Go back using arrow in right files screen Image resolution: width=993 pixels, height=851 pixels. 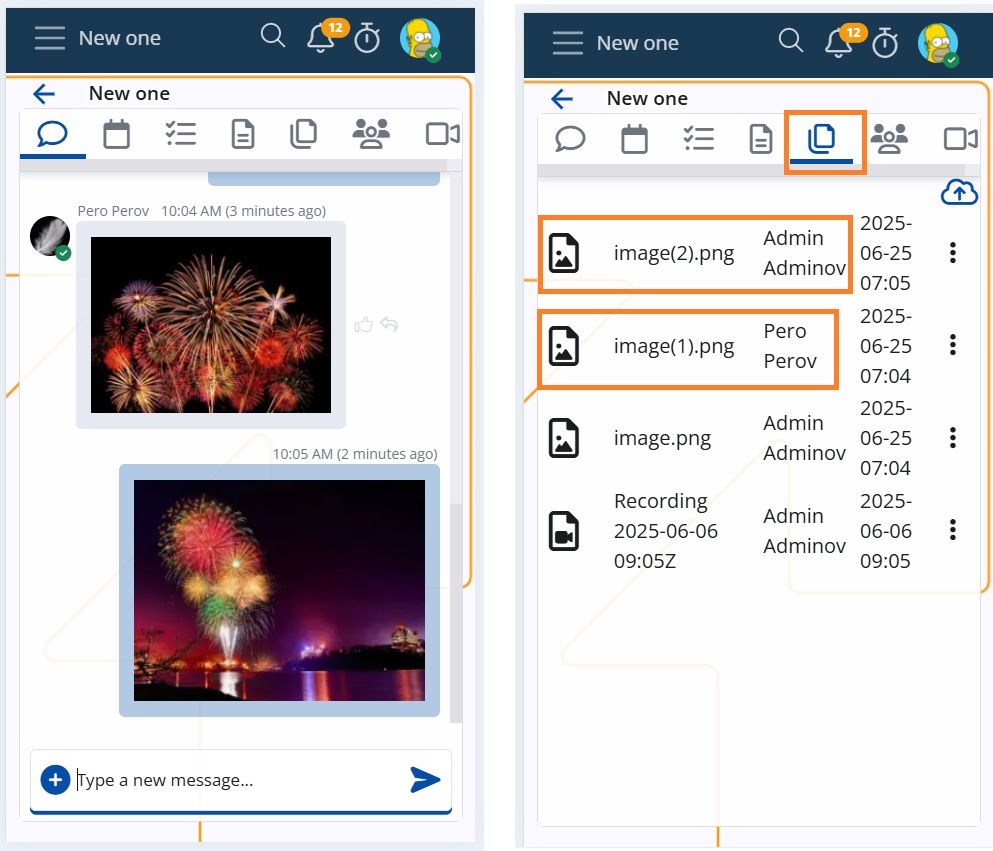click(562, 99)
